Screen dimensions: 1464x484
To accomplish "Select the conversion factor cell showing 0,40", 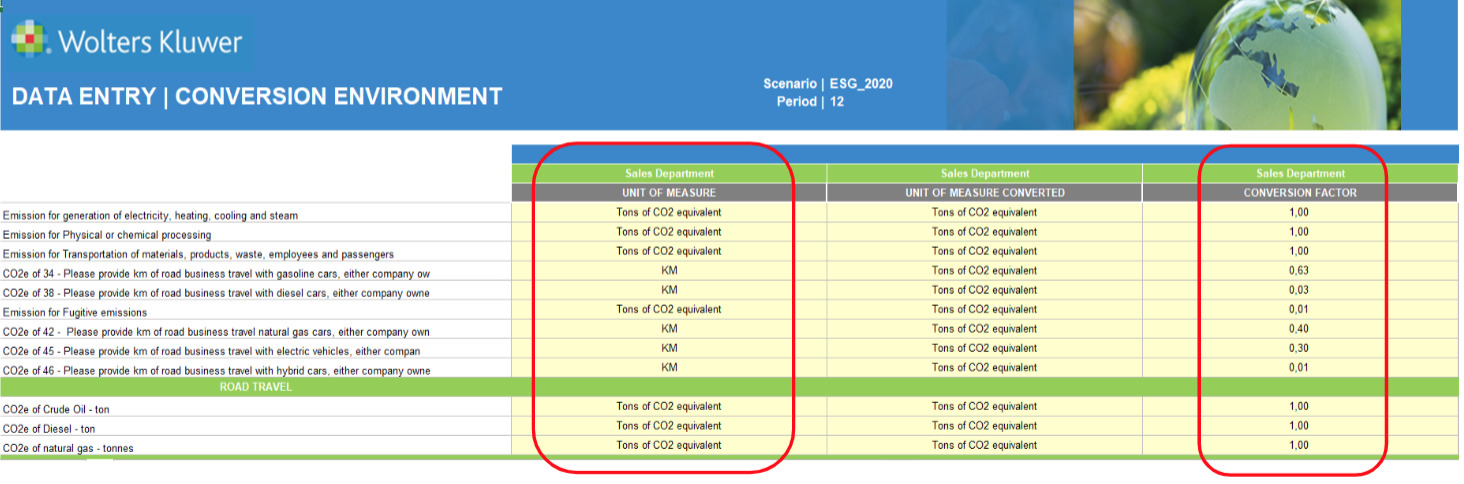I will tap(1299, 329).
